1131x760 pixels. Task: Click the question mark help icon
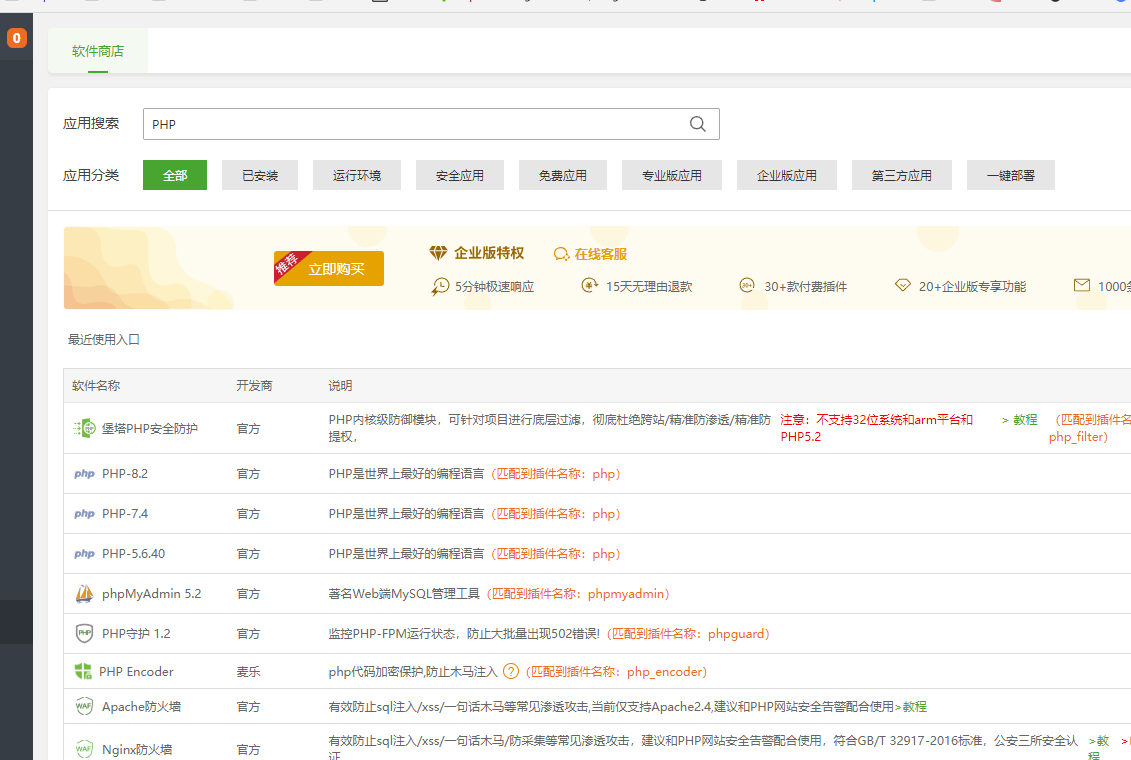tap(511, 672)
